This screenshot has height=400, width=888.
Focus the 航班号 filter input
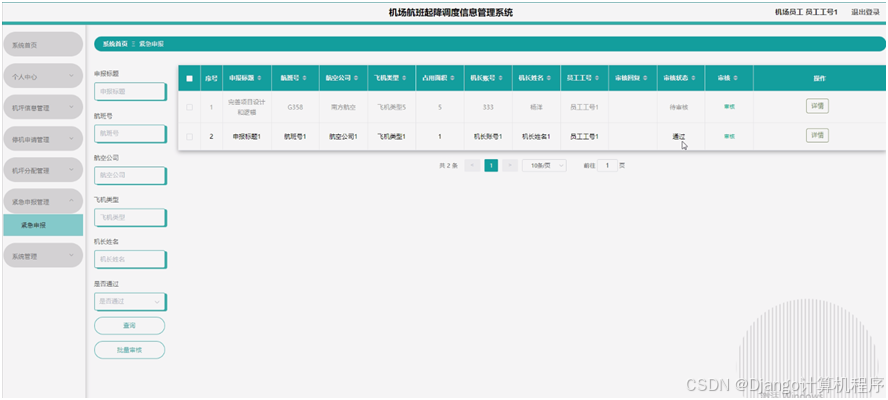coord(130,133)
